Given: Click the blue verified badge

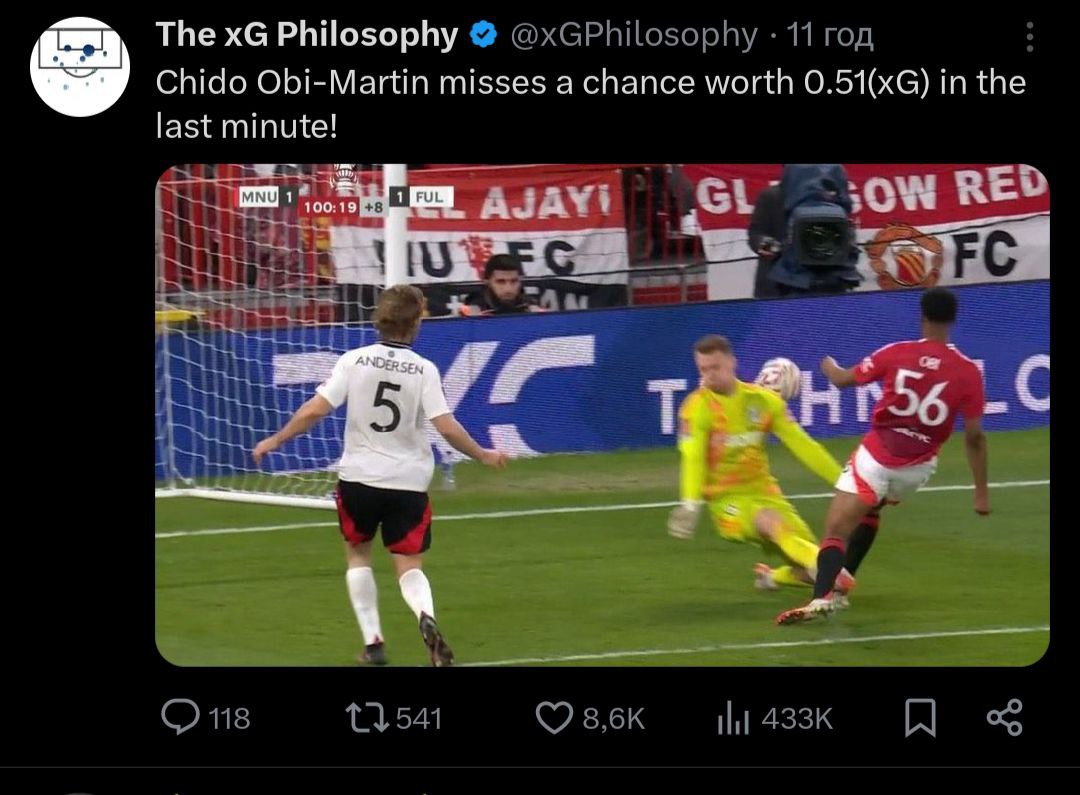Looking at the screenshot, I should coord(484,34).
